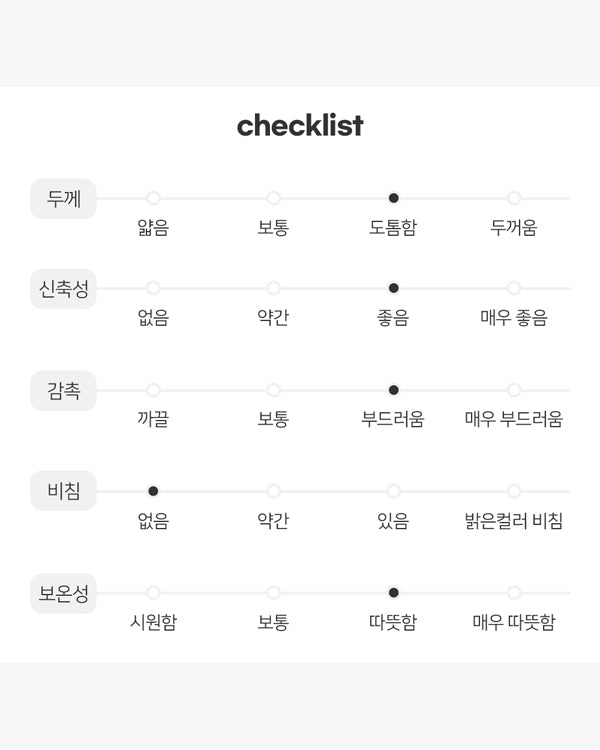
Task: Choose the 매우 좋음 stretch dot
Action: (514, 288)
